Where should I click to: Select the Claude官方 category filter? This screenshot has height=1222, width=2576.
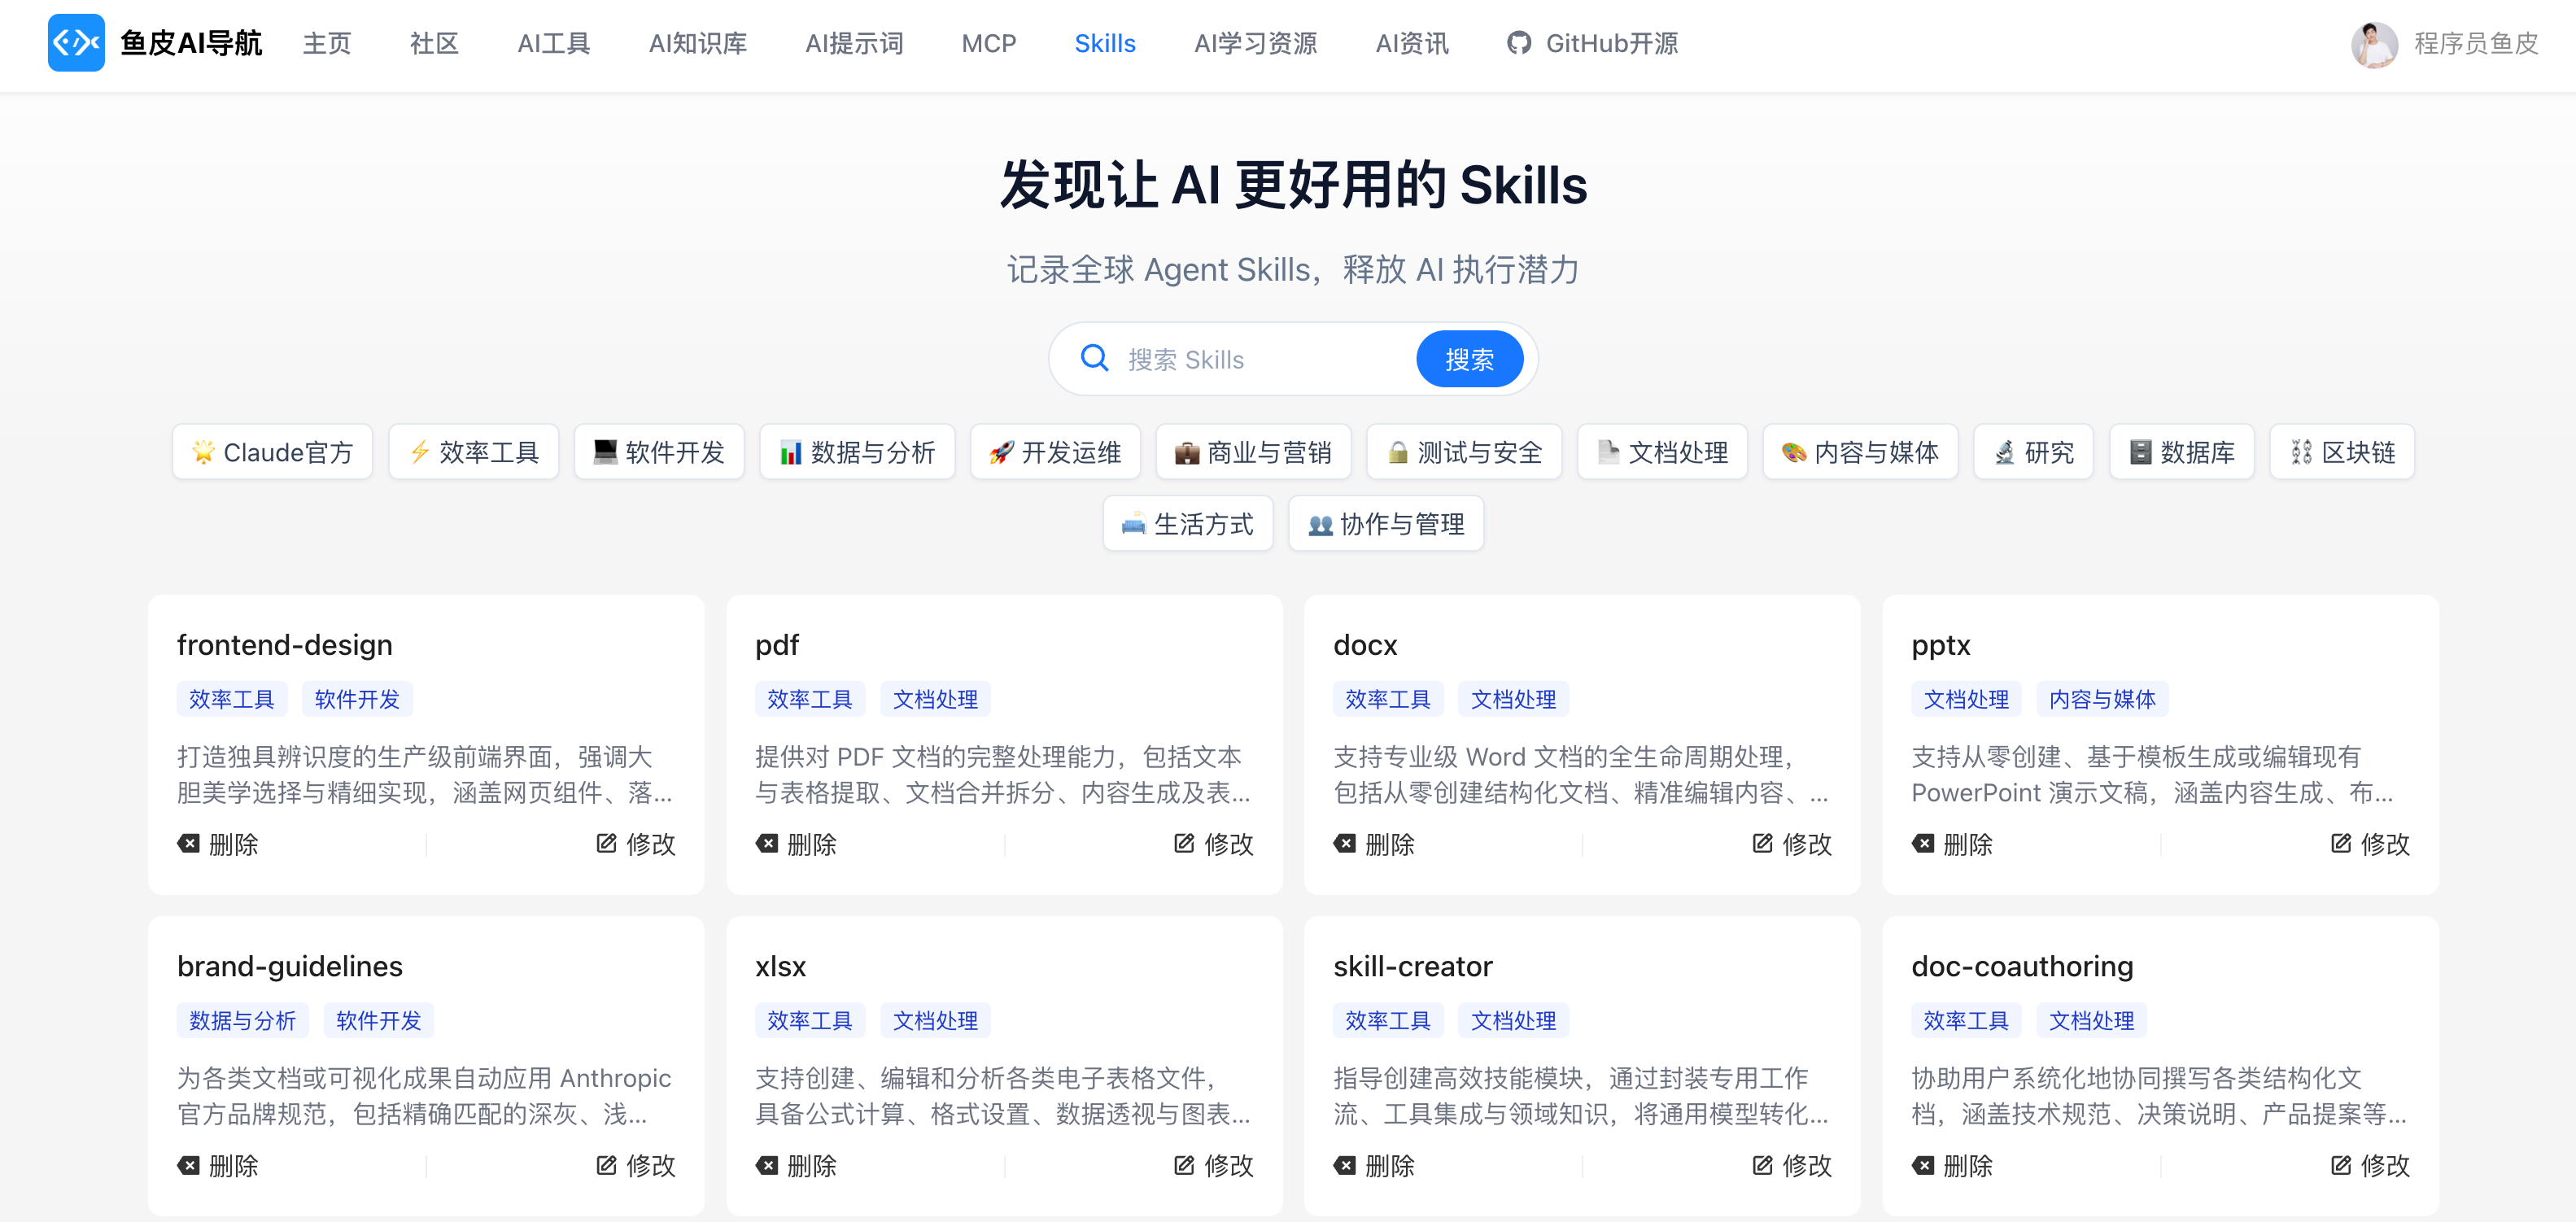click(x=273, y=453)
